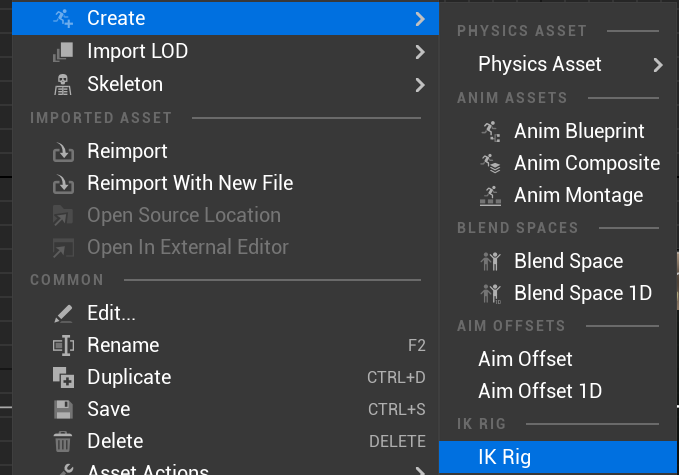Click the Anim Montage icon

(491, 196)
